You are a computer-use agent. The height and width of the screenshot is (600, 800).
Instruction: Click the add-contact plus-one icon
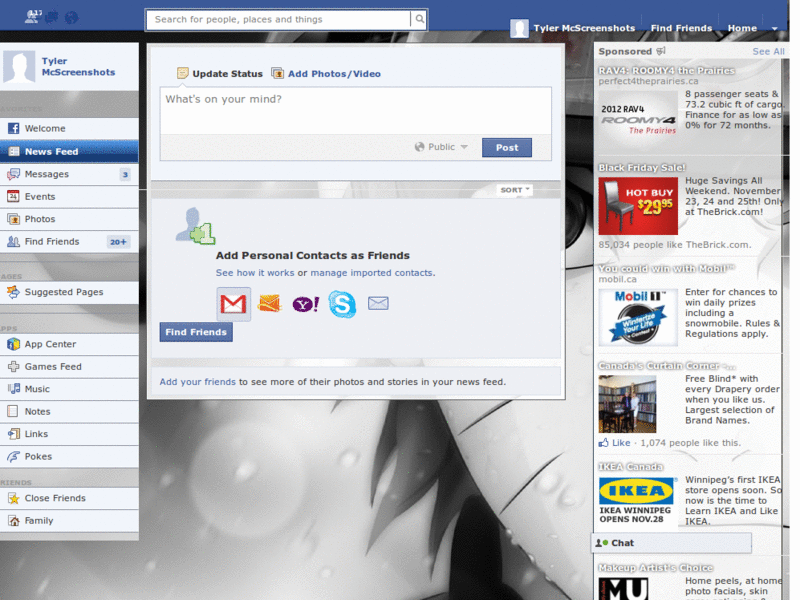pyautogui.click(x=195, y=226)
